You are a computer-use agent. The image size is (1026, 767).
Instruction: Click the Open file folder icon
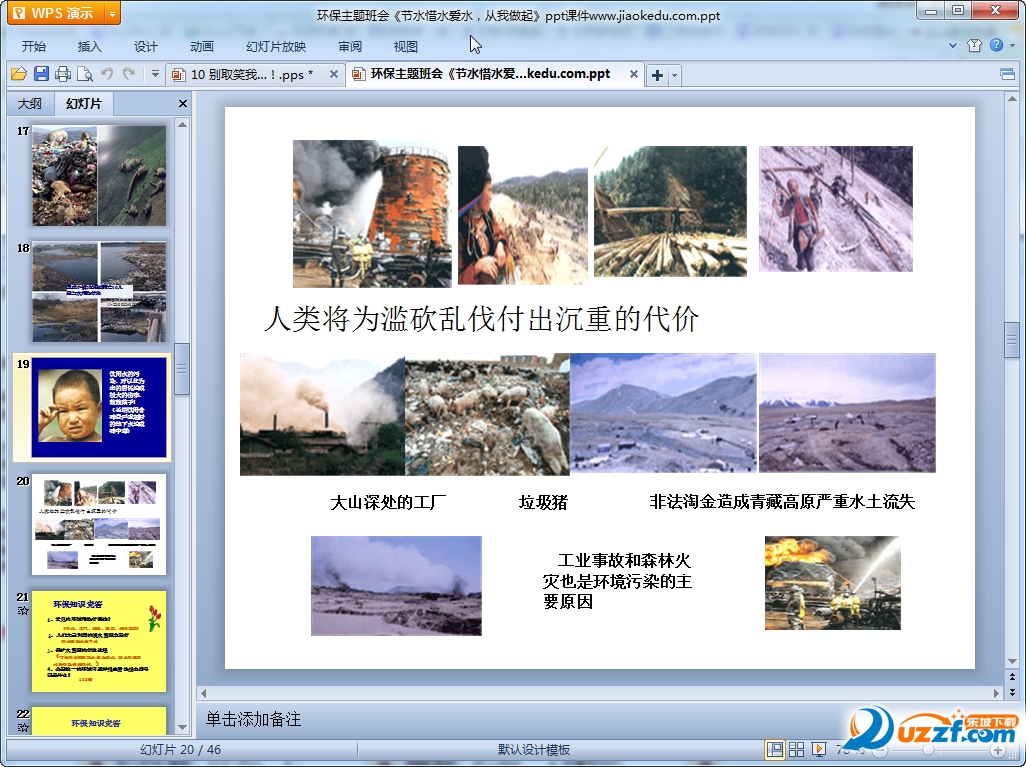point(18,74)
